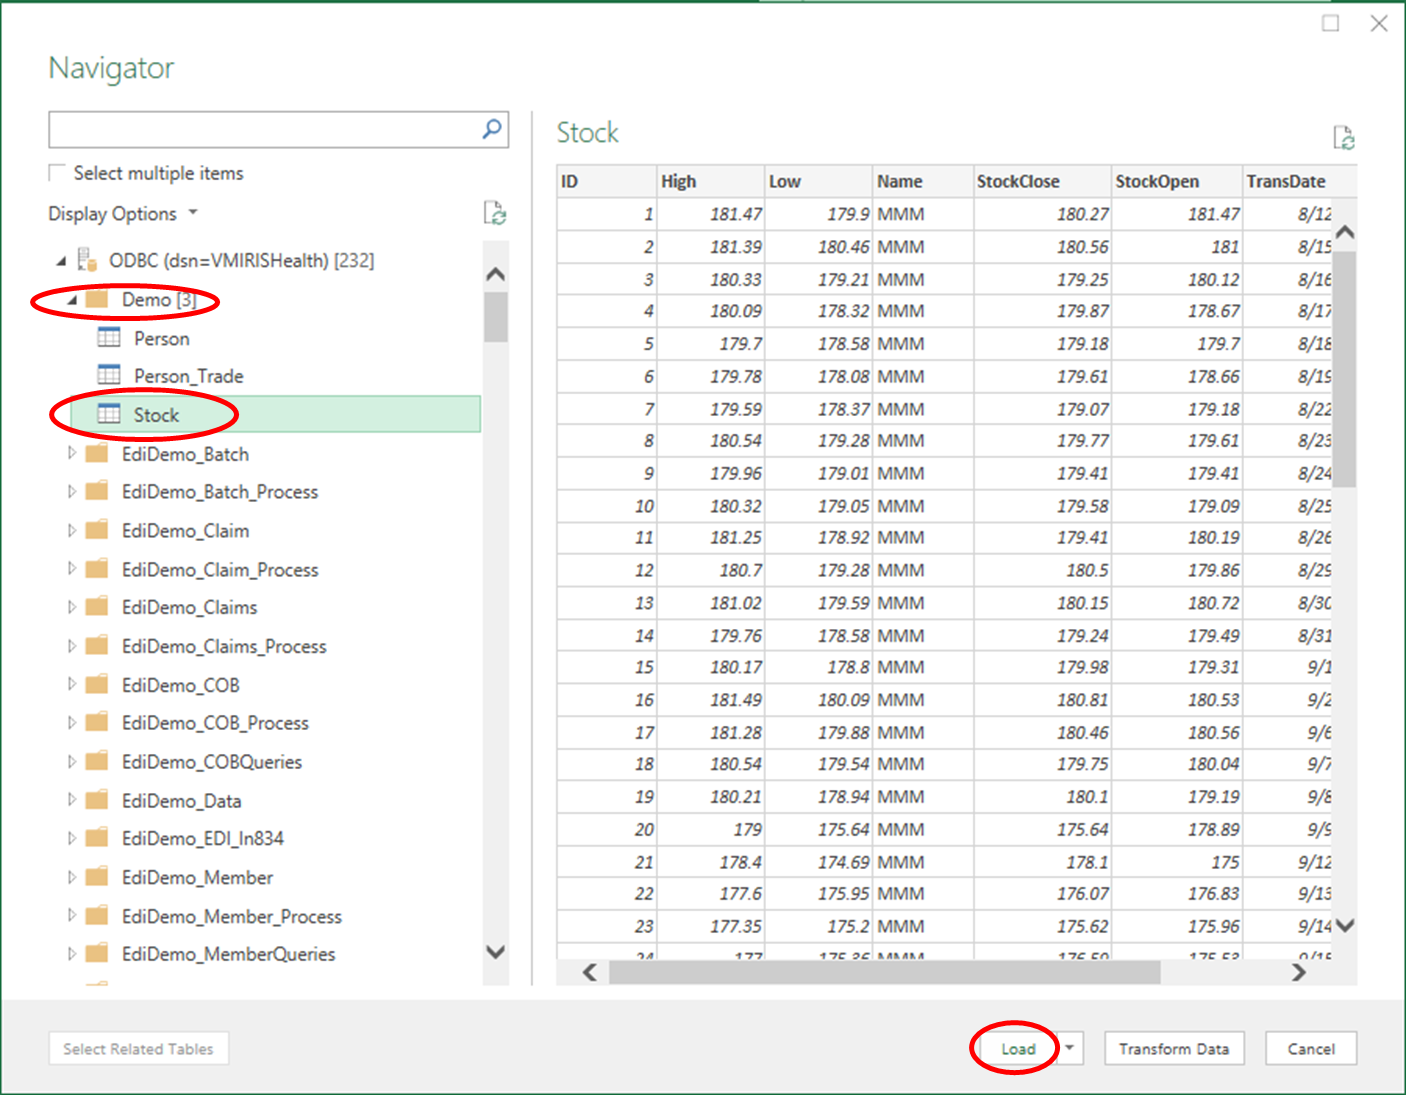Click the refresh preview icon above the table
The height and width of the screenshot is (1095, 1406).
click(1344, 137)
